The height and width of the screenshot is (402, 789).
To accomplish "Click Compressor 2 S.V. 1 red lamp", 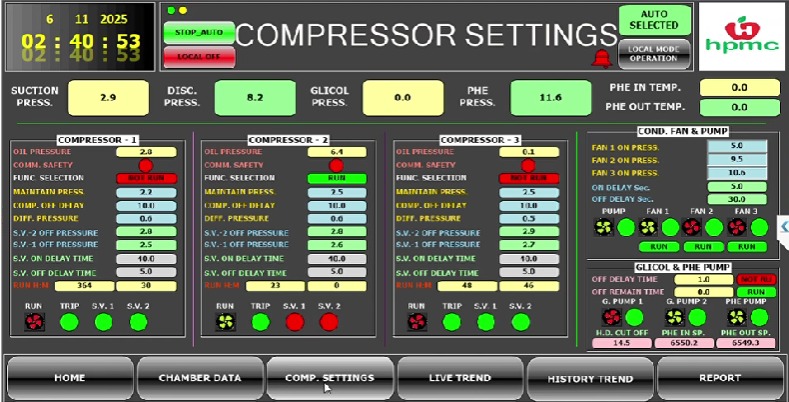I will (x=295, y=321).
